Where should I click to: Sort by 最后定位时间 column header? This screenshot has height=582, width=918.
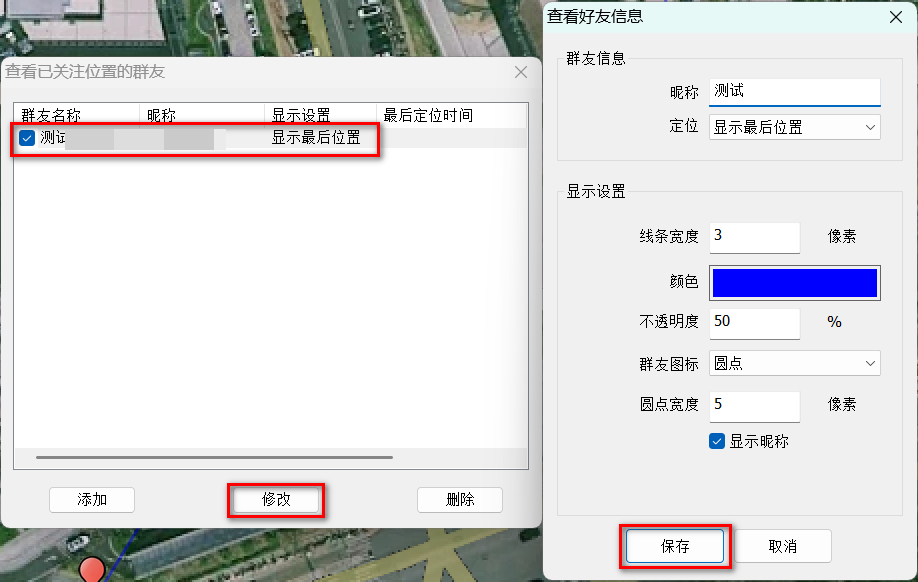(x=451, y=115)
